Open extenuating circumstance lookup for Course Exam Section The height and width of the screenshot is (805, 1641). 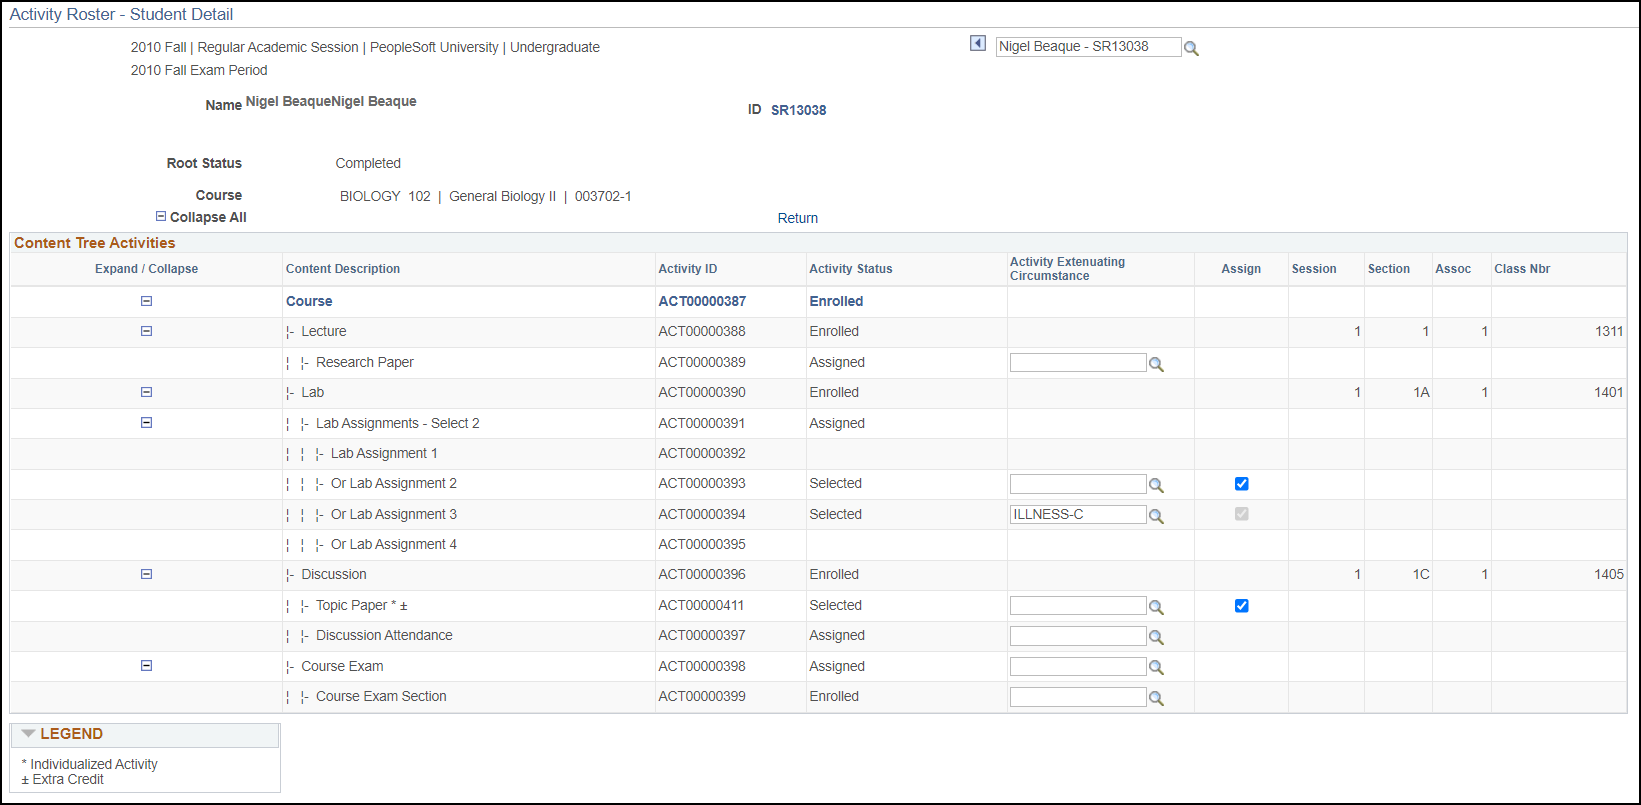pos(1156,698)
